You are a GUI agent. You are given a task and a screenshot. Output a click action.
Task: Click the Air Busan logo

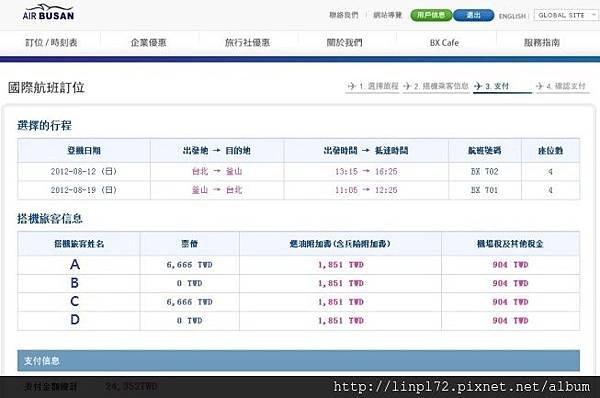pos(48,13)
